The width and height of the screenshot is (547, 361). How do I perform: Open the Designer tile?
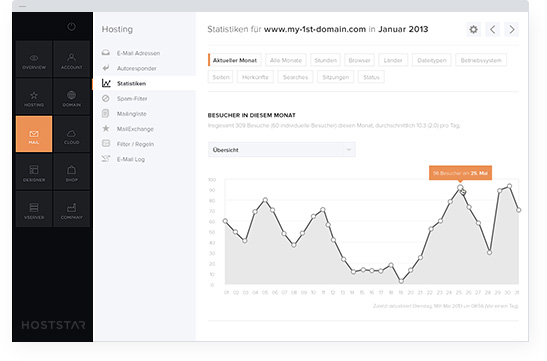34,172
